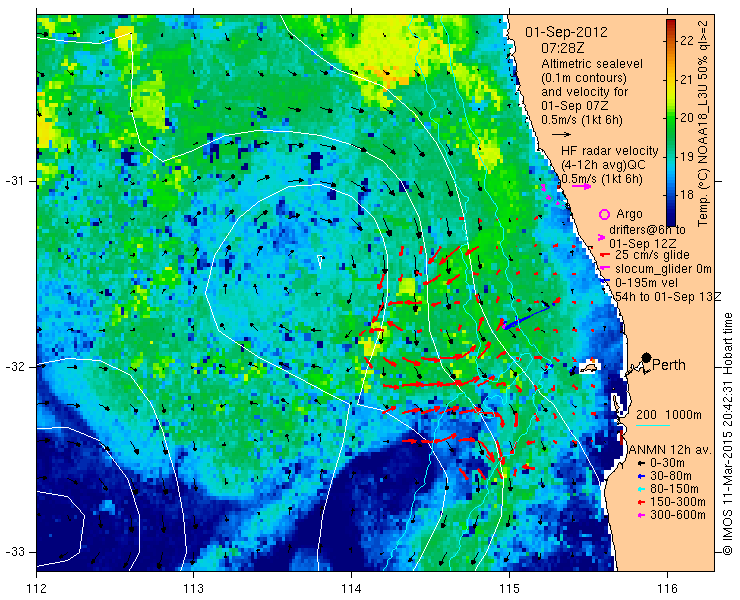
Task: Click the -32 latitude axis label
Action: coord(14,367)
